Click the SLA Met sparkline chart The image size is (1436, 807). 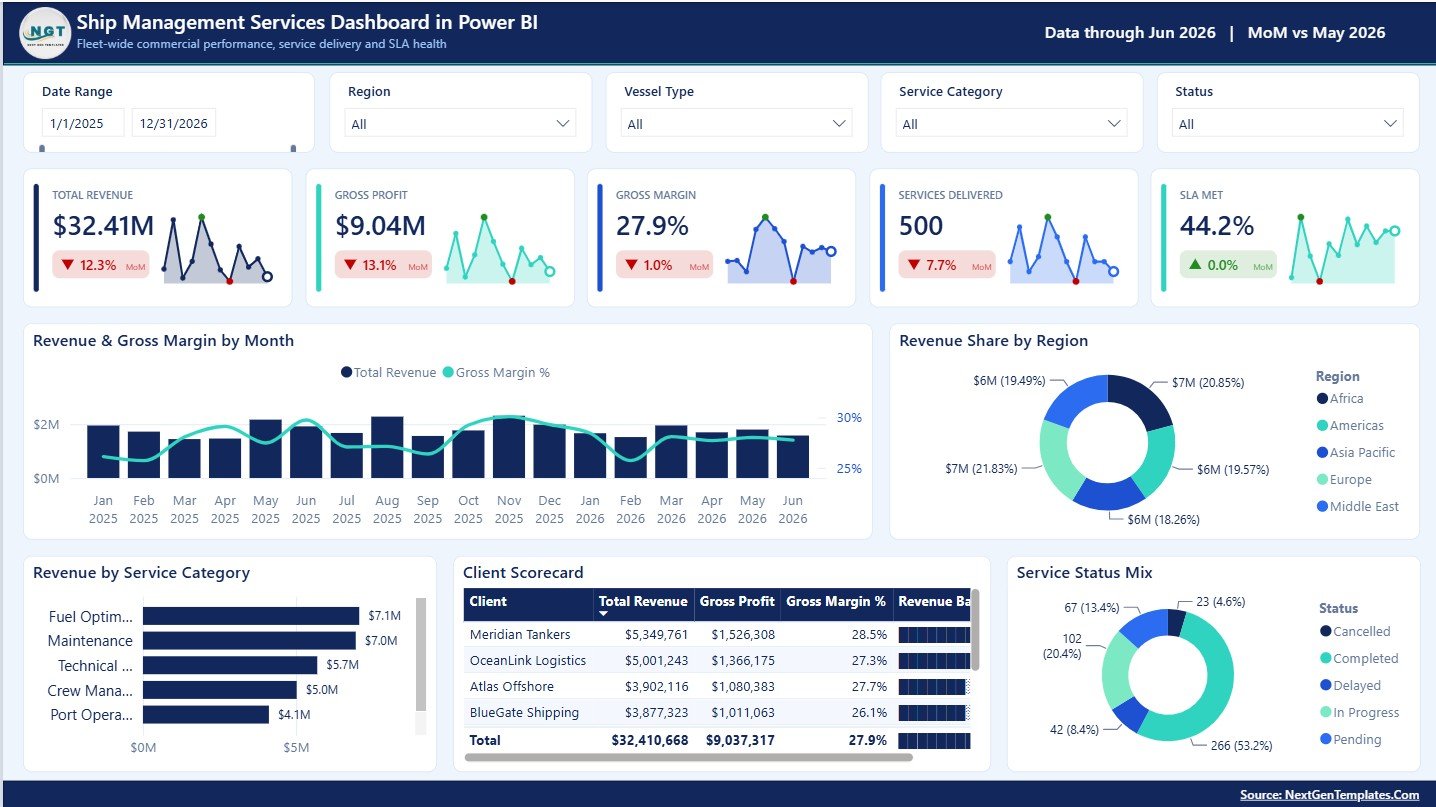1345,250
